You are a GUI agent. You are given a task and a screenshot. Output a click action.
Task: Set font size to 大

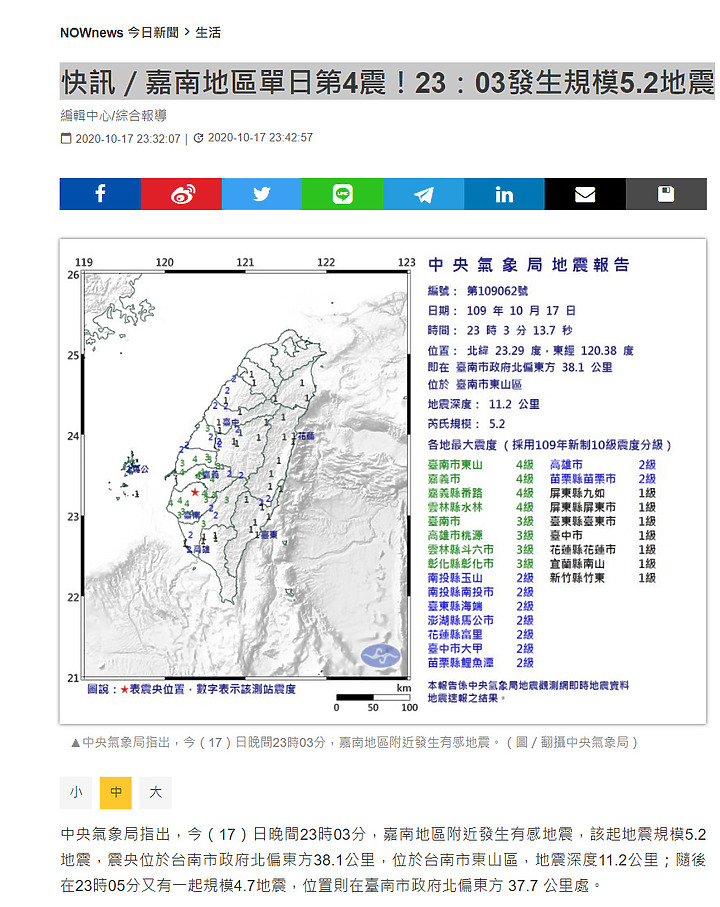pyautogui.click(x=156, y=792)
